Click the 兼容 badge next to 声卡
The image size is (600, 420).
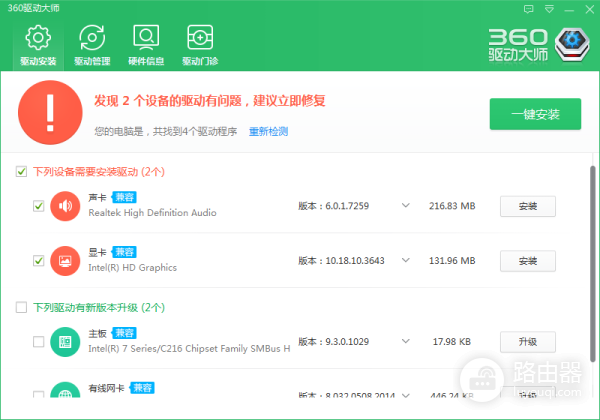tap(124, 197)
